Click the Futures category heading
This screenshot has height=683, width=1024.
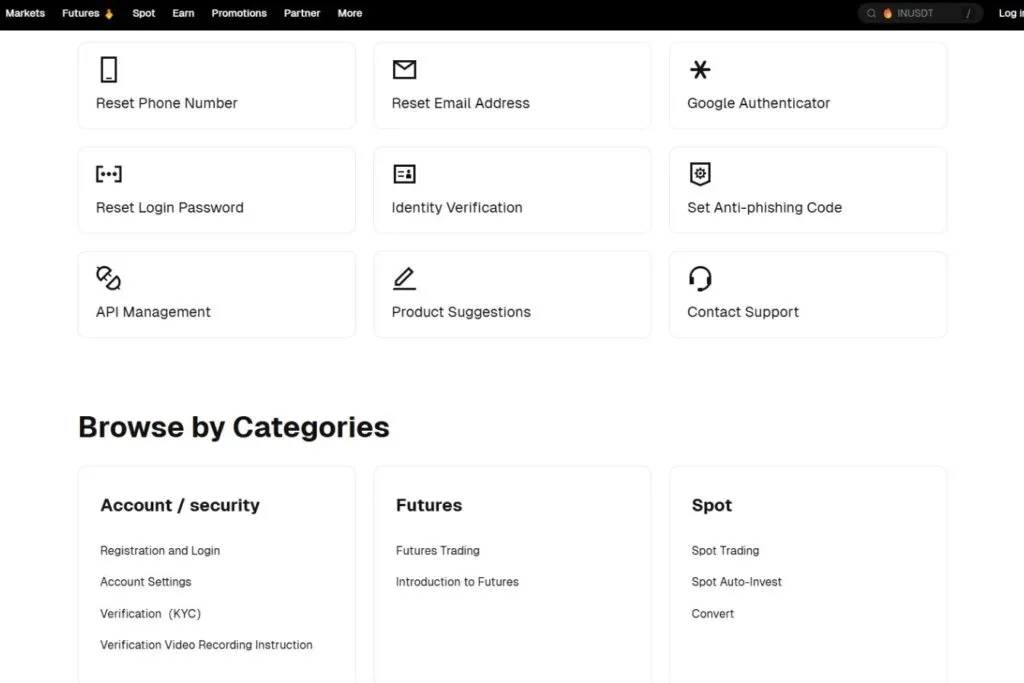pos(429,505)
